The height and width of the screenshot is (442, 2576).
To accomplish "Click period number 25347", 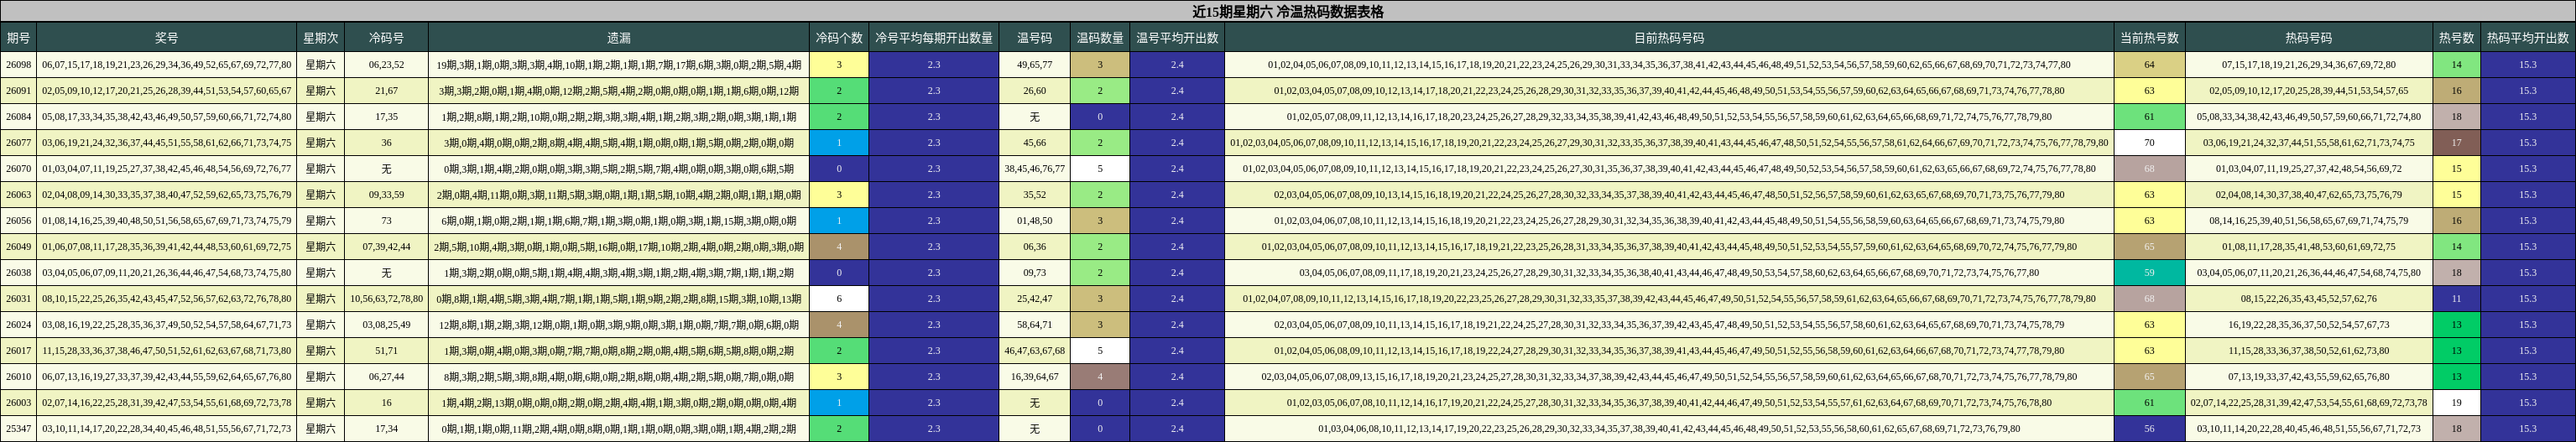I will point(18,429).
